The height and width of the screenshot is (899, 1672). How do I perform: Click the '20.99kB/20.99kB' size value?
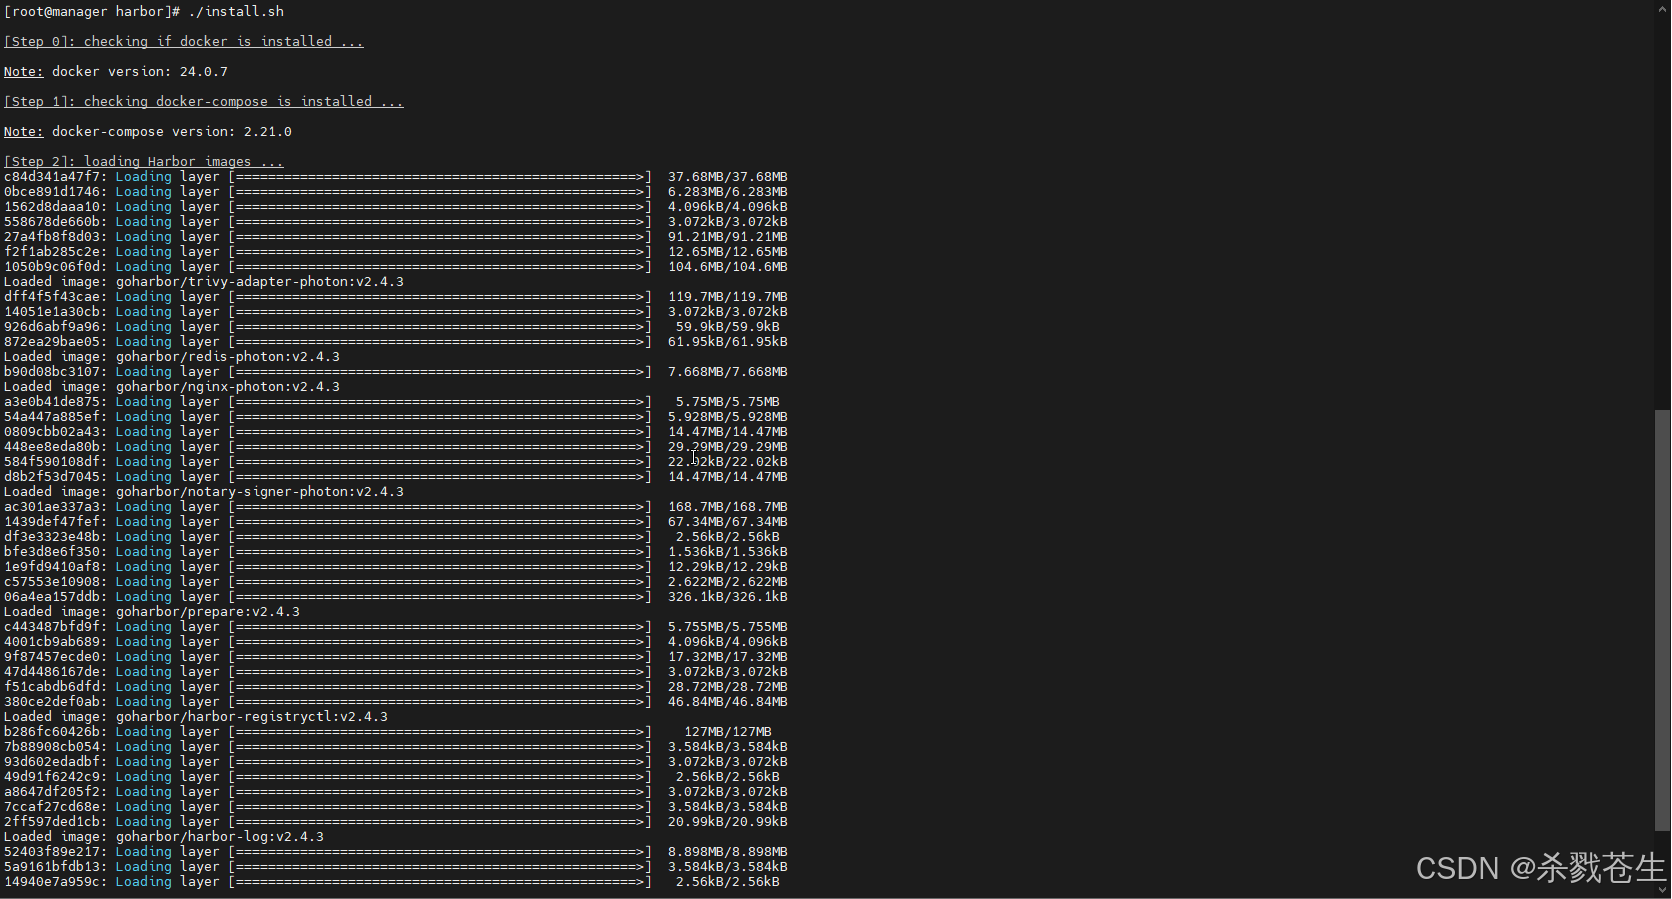pos(728,822)
